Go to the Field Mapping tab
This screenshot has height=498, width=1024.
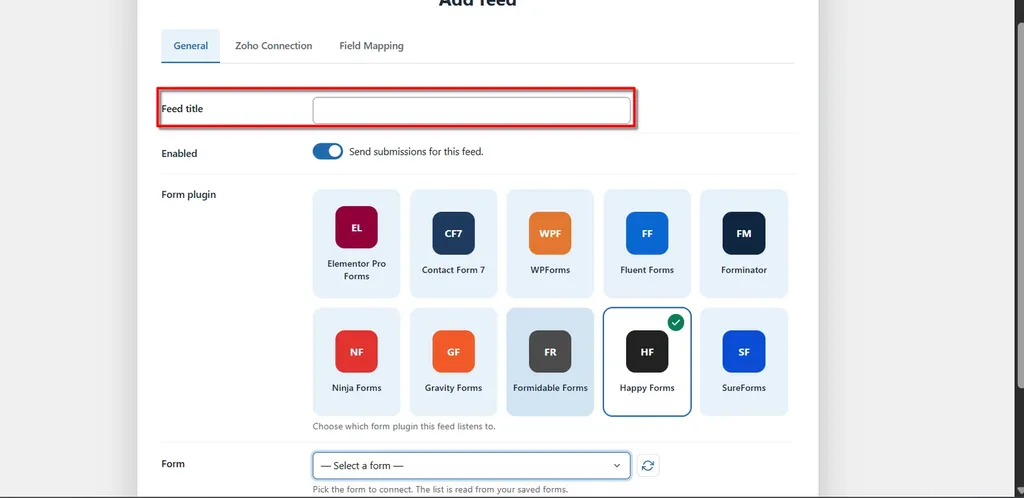tap(371, 46)
